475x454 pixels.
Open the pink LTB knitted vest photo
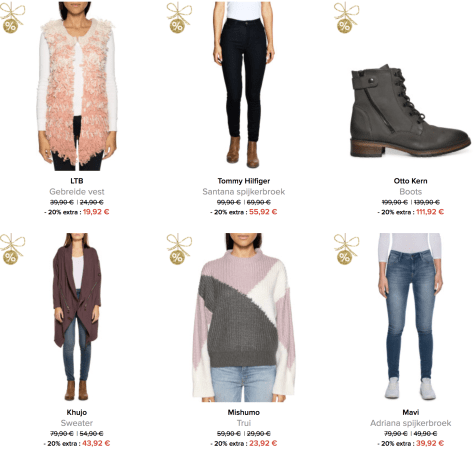pos(77,86)
